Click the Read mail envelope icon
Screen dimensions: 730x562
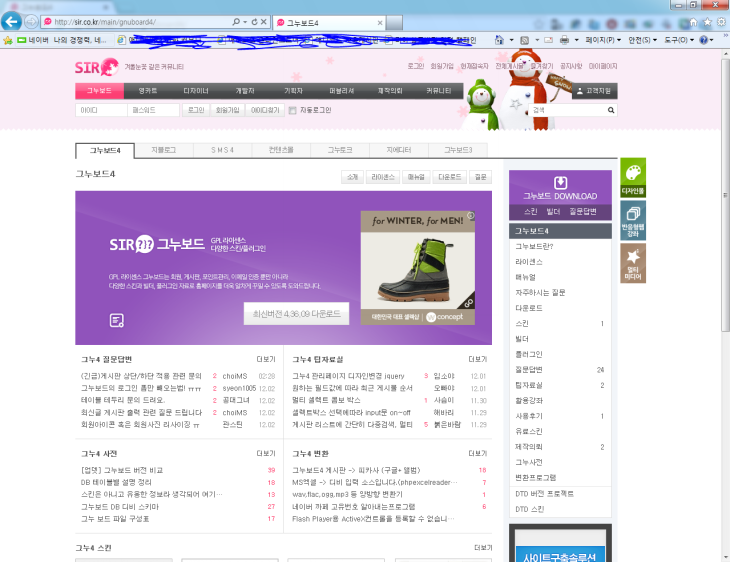[548, 41]
